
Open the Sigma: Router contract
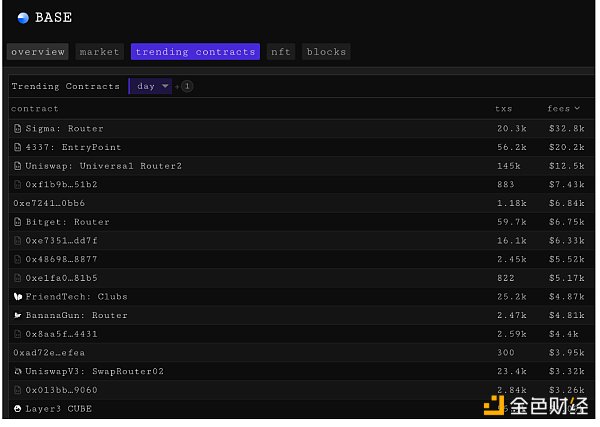[x=64, y=129]
